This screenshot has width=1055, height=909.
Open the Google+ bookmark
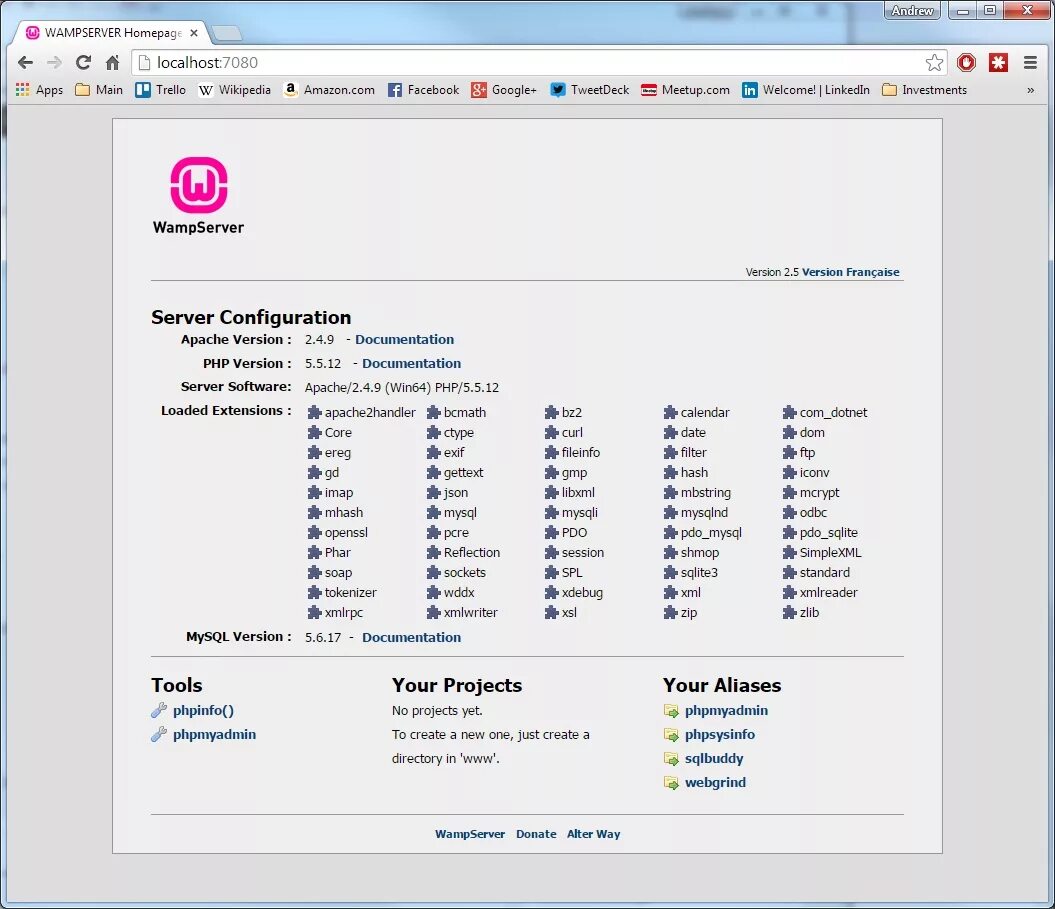504,89
